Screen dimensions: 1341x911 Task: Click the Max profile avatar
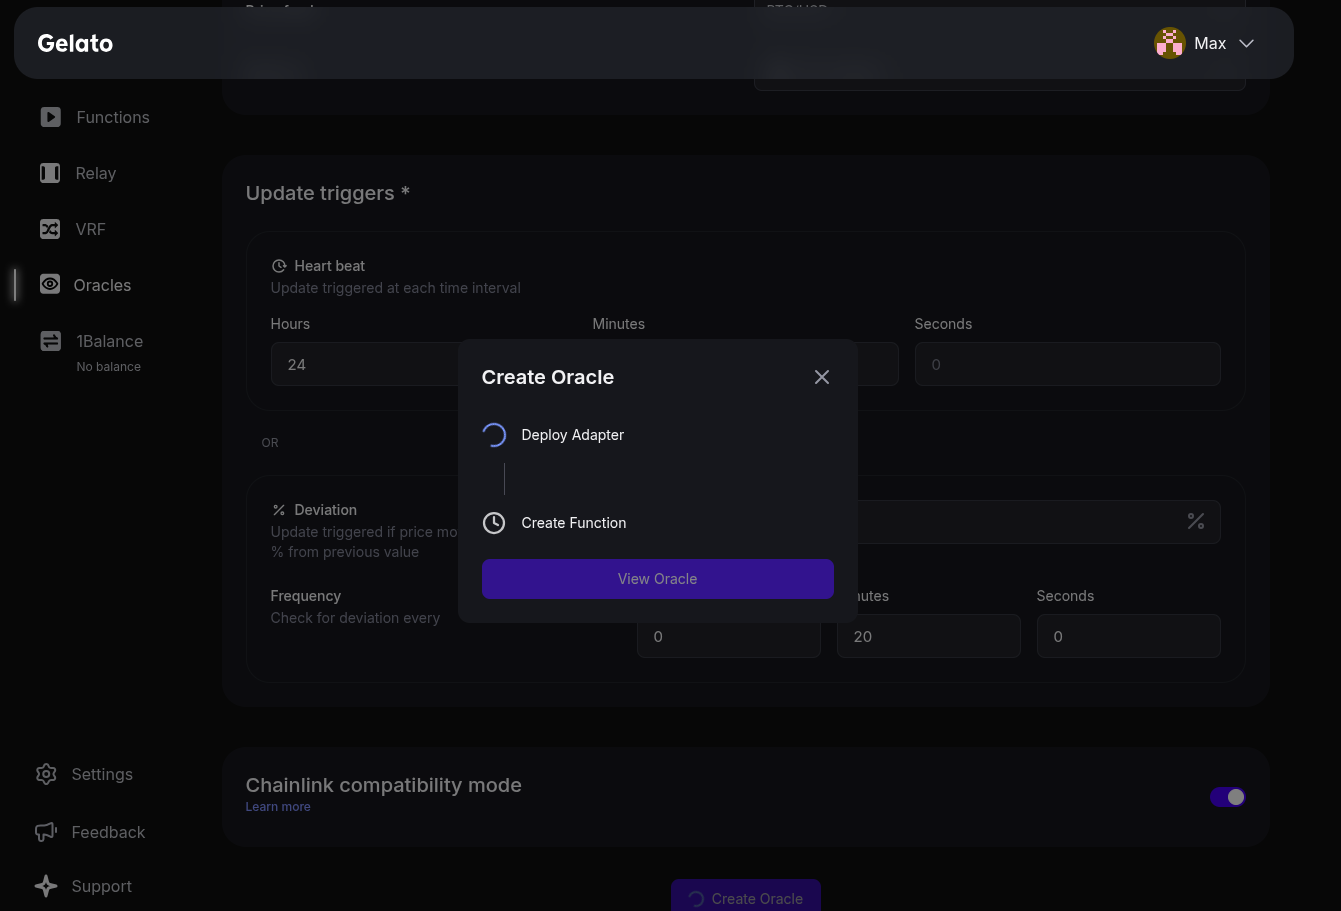1169,43
